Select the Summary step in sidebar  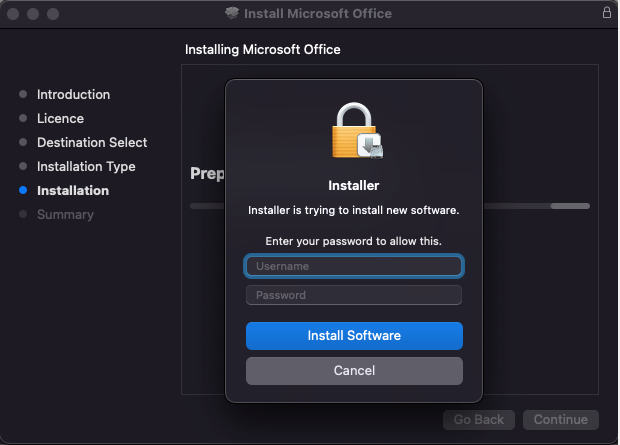click(x=66, y=214)
